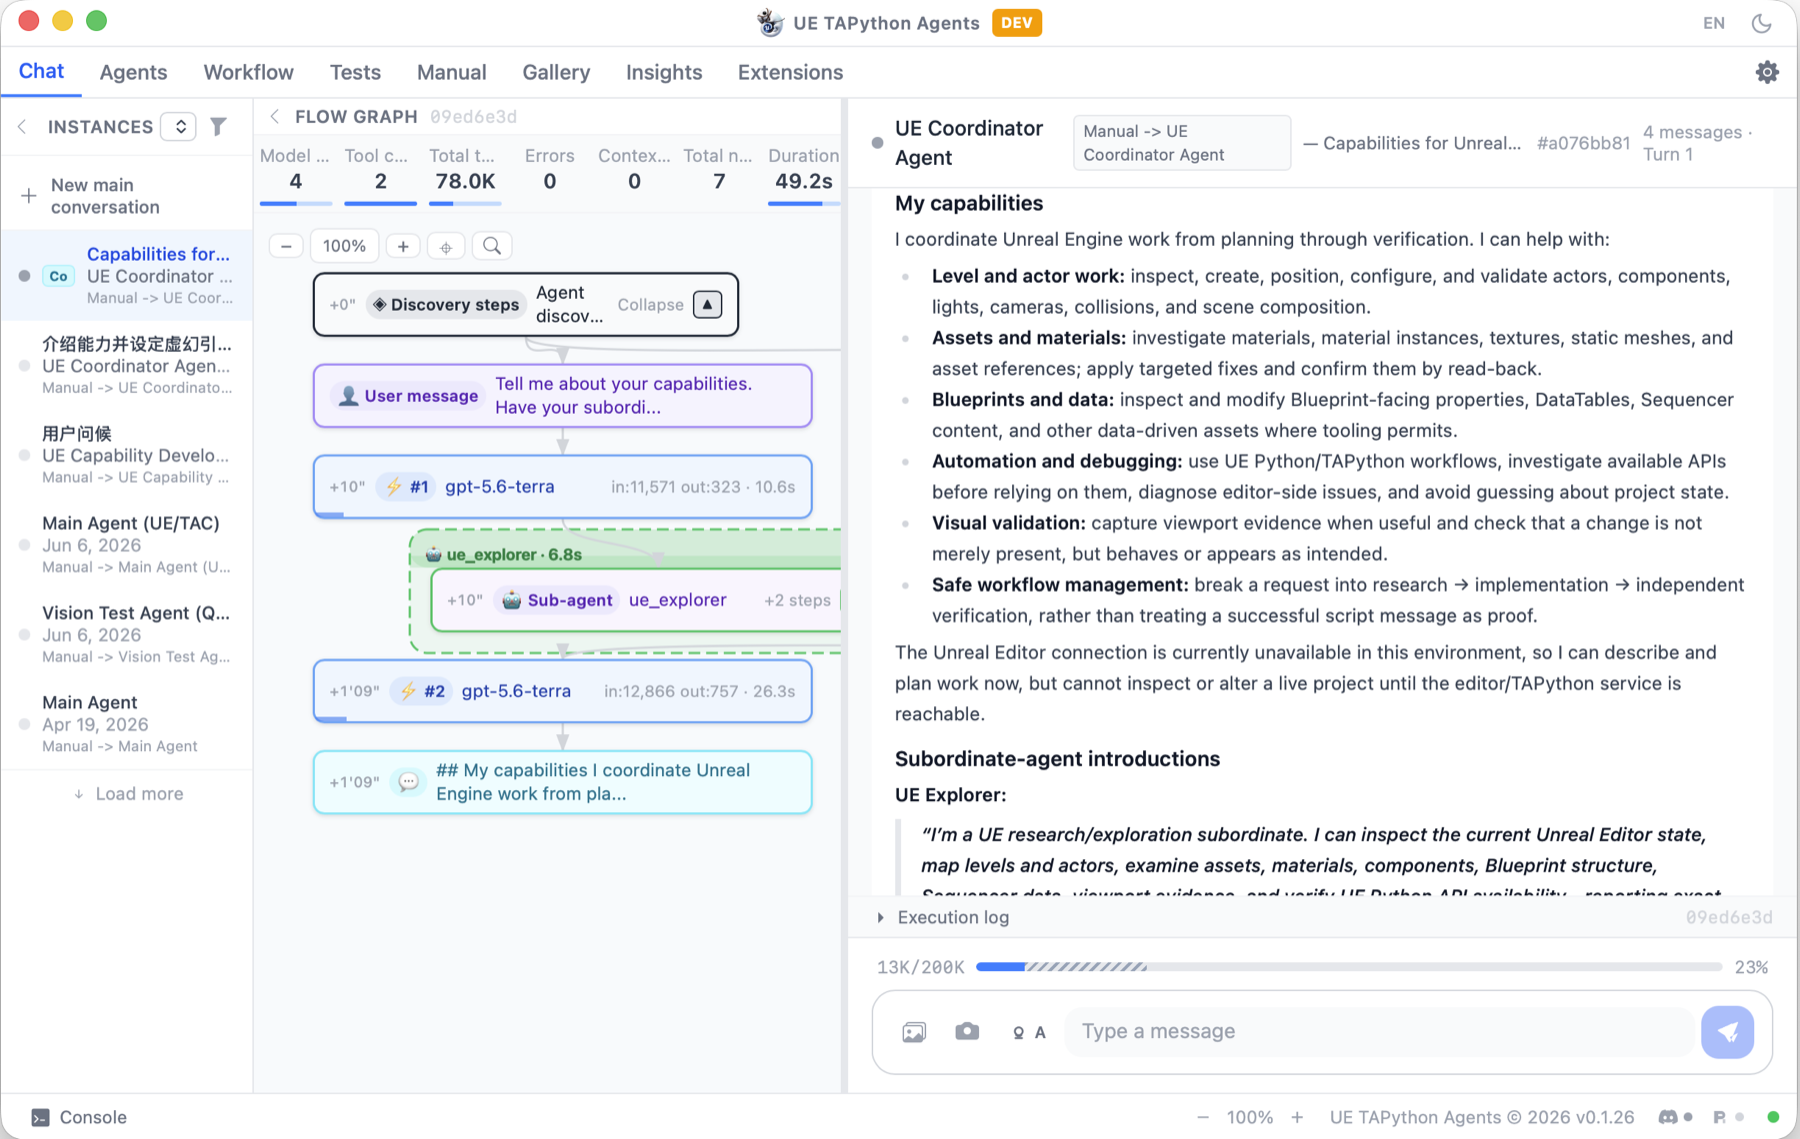This screenshot has height=1139, width=1800.
Task: Send the message with paper plane button
Action: point(1727,1032)
